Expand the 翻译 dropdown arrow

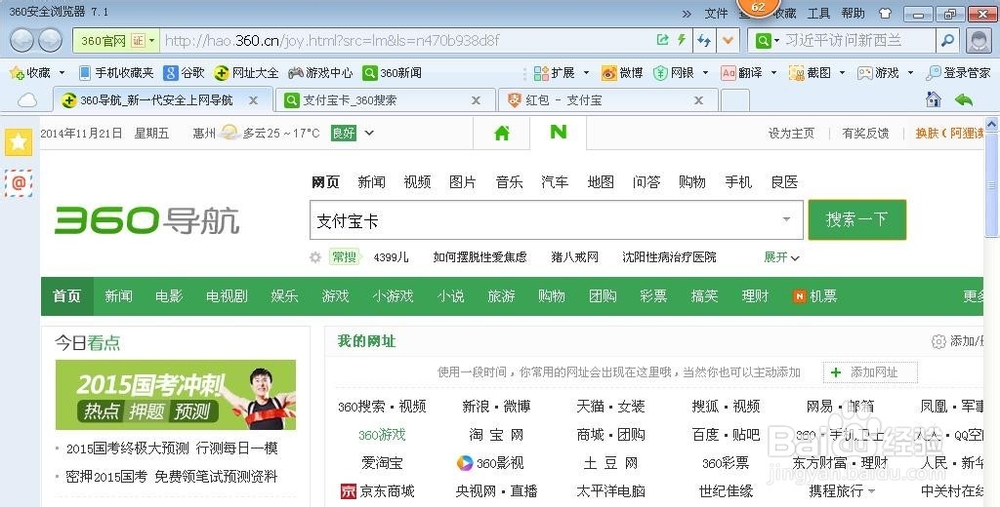click(x=774, y=73)
